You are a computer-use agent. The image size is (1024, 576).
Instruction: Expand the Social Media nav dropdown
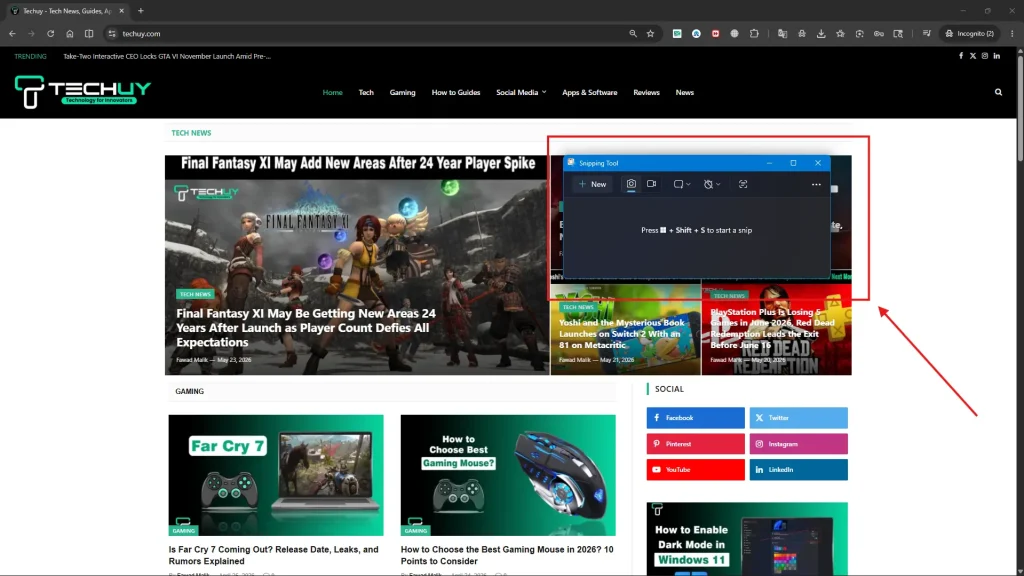pyautogui.click(x=521, y=93)
